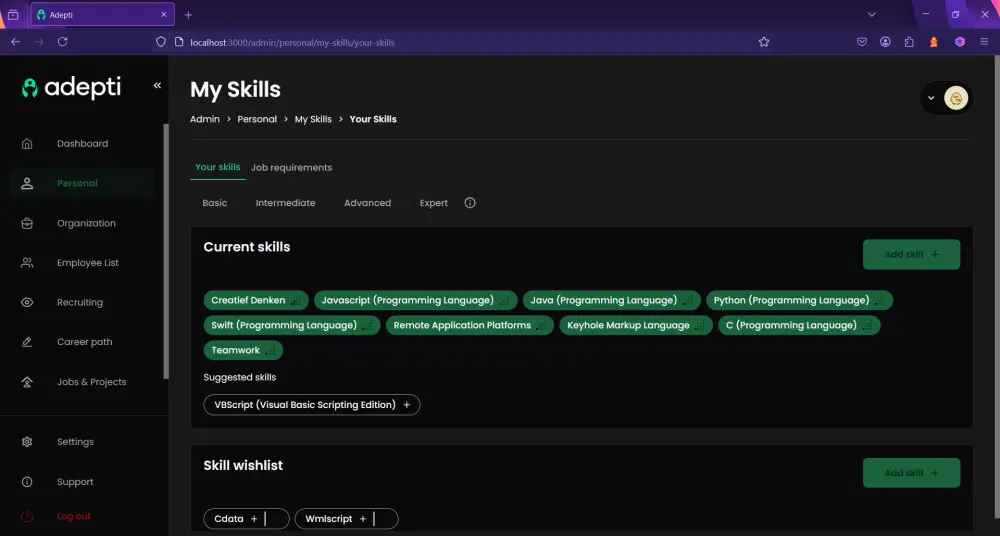
Task: Open the tracking protection shield icon
Action: (x=161, y=41)
